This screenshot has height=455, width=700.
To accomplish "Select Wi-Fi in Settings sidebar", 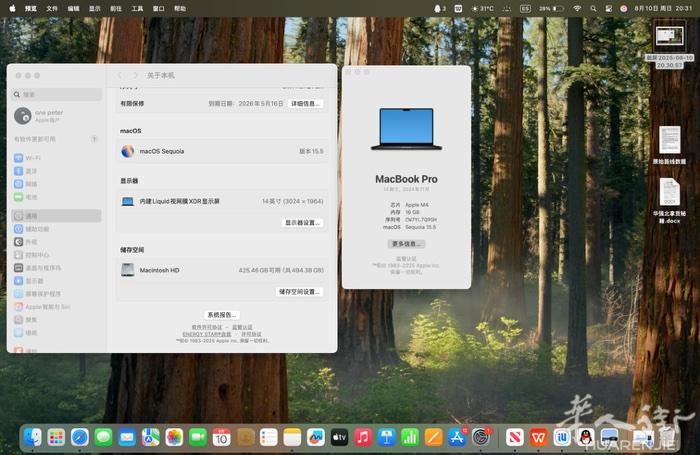I will (x=57, y=158).
